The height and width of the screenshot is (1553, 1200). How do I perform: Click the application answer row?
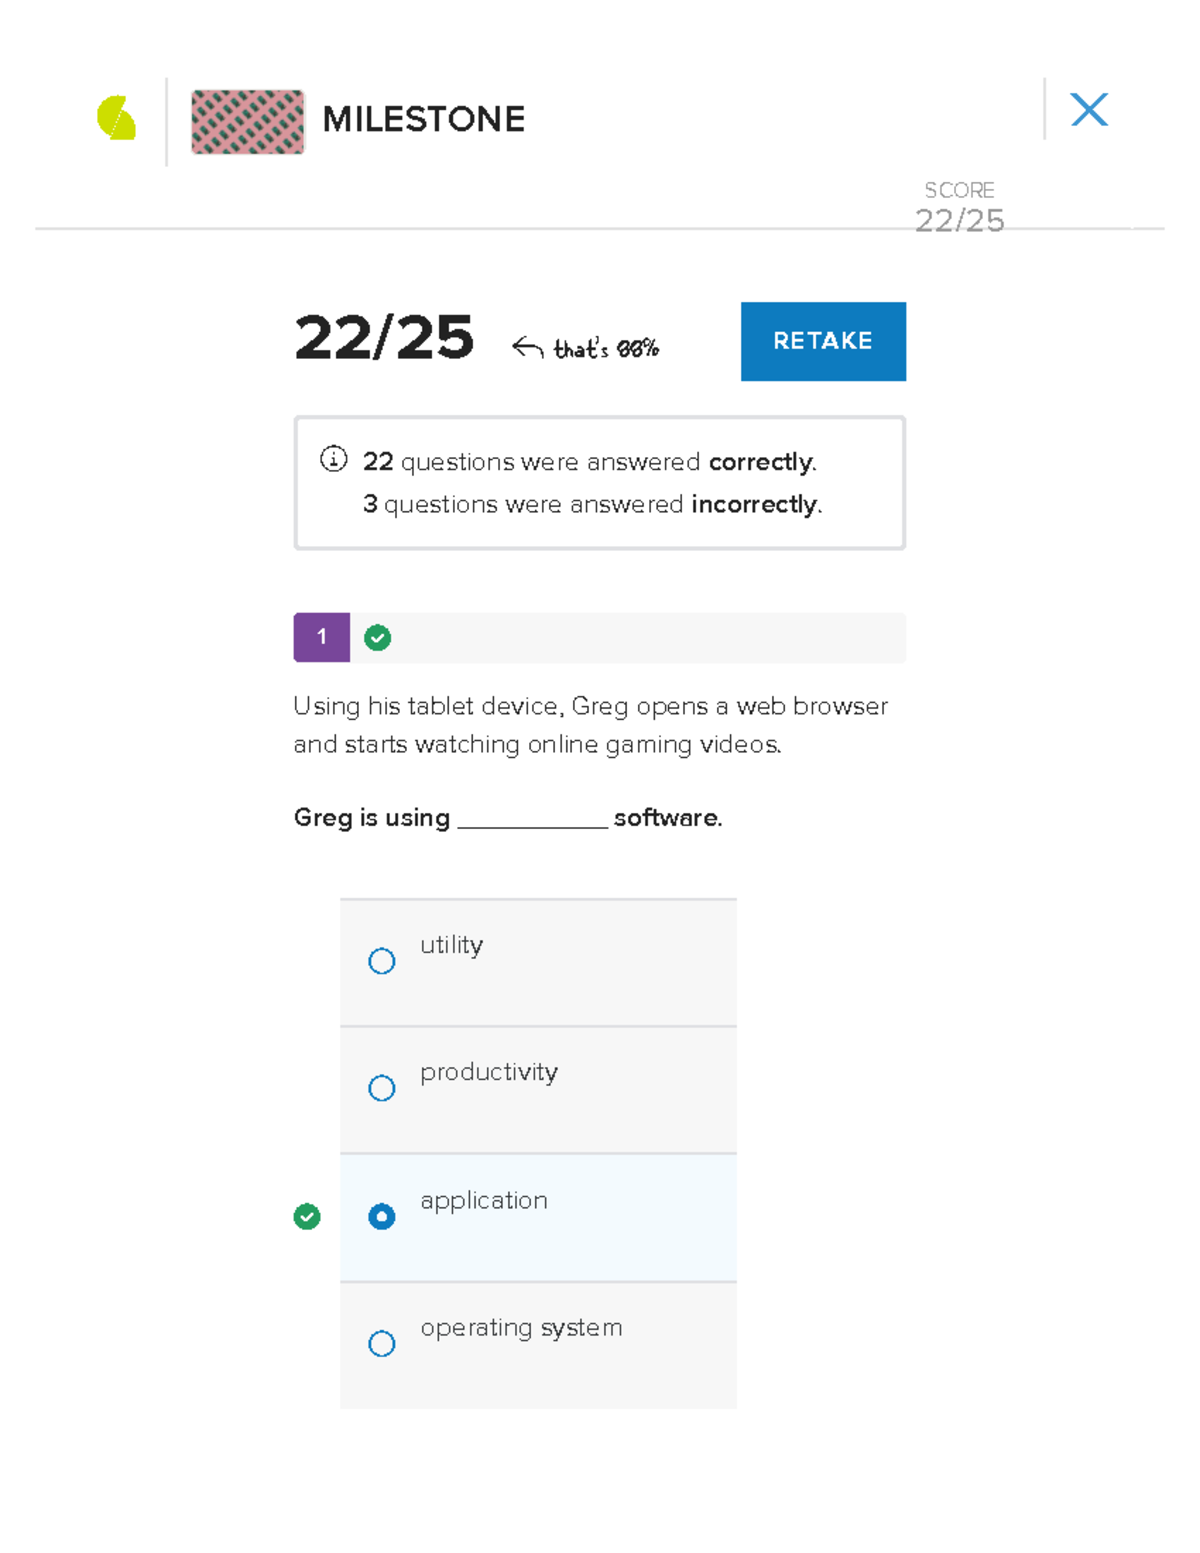pyautogui.click(x=537, y=1217)
